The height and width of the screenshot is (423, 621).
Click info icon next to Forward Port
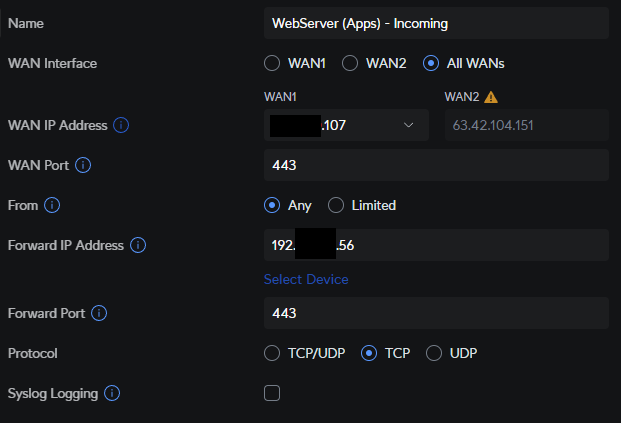[x=99, y=313]
